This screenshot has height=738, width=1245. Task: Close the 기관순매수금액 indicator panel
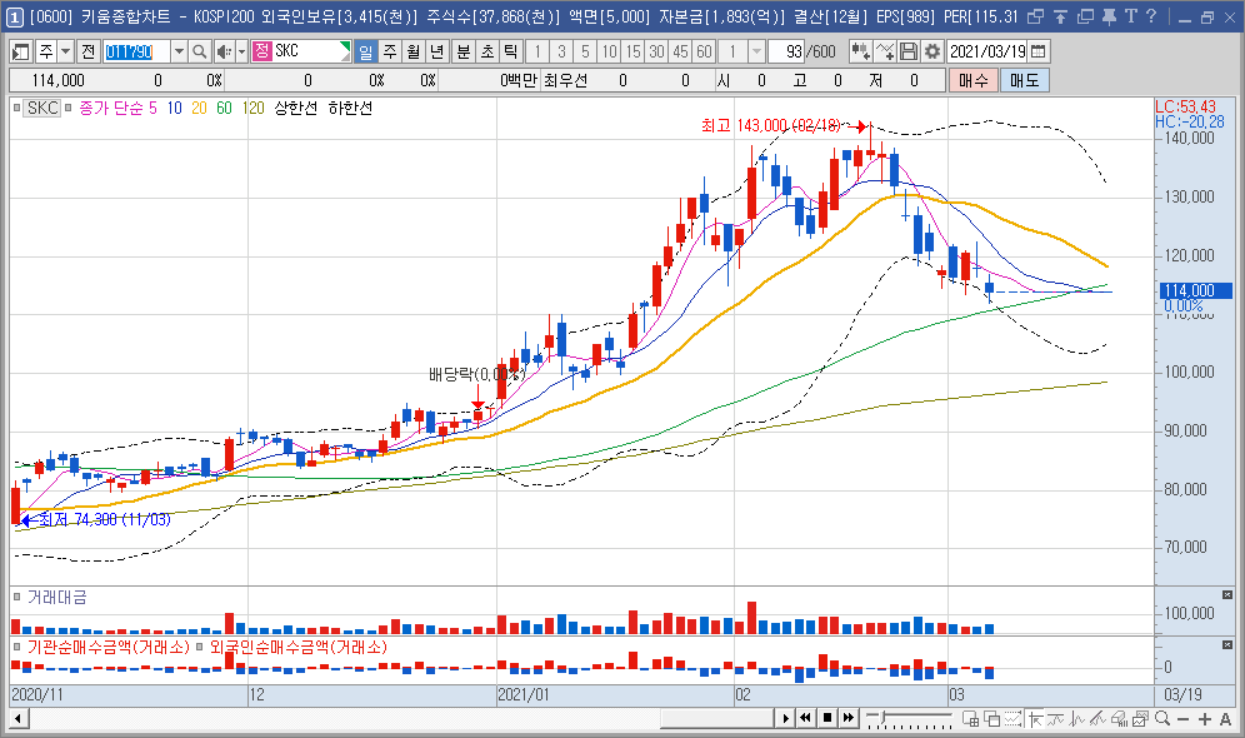(x=1228, y=645)
